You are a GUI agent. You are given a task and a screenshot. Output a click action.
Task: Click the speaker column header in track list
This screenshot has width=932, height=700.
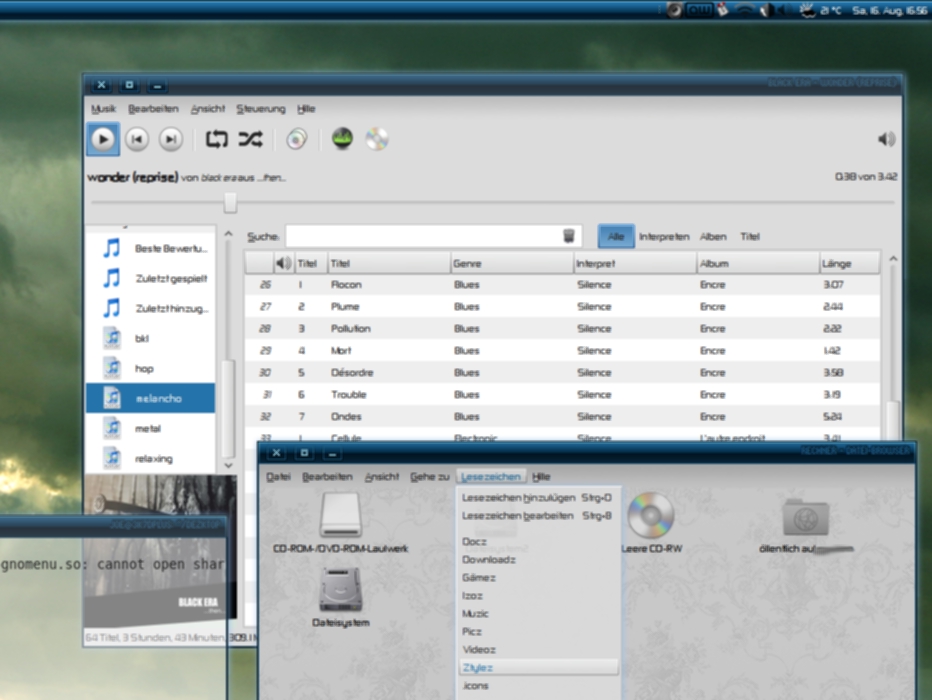pyautogui.click(x=284, y=263)
